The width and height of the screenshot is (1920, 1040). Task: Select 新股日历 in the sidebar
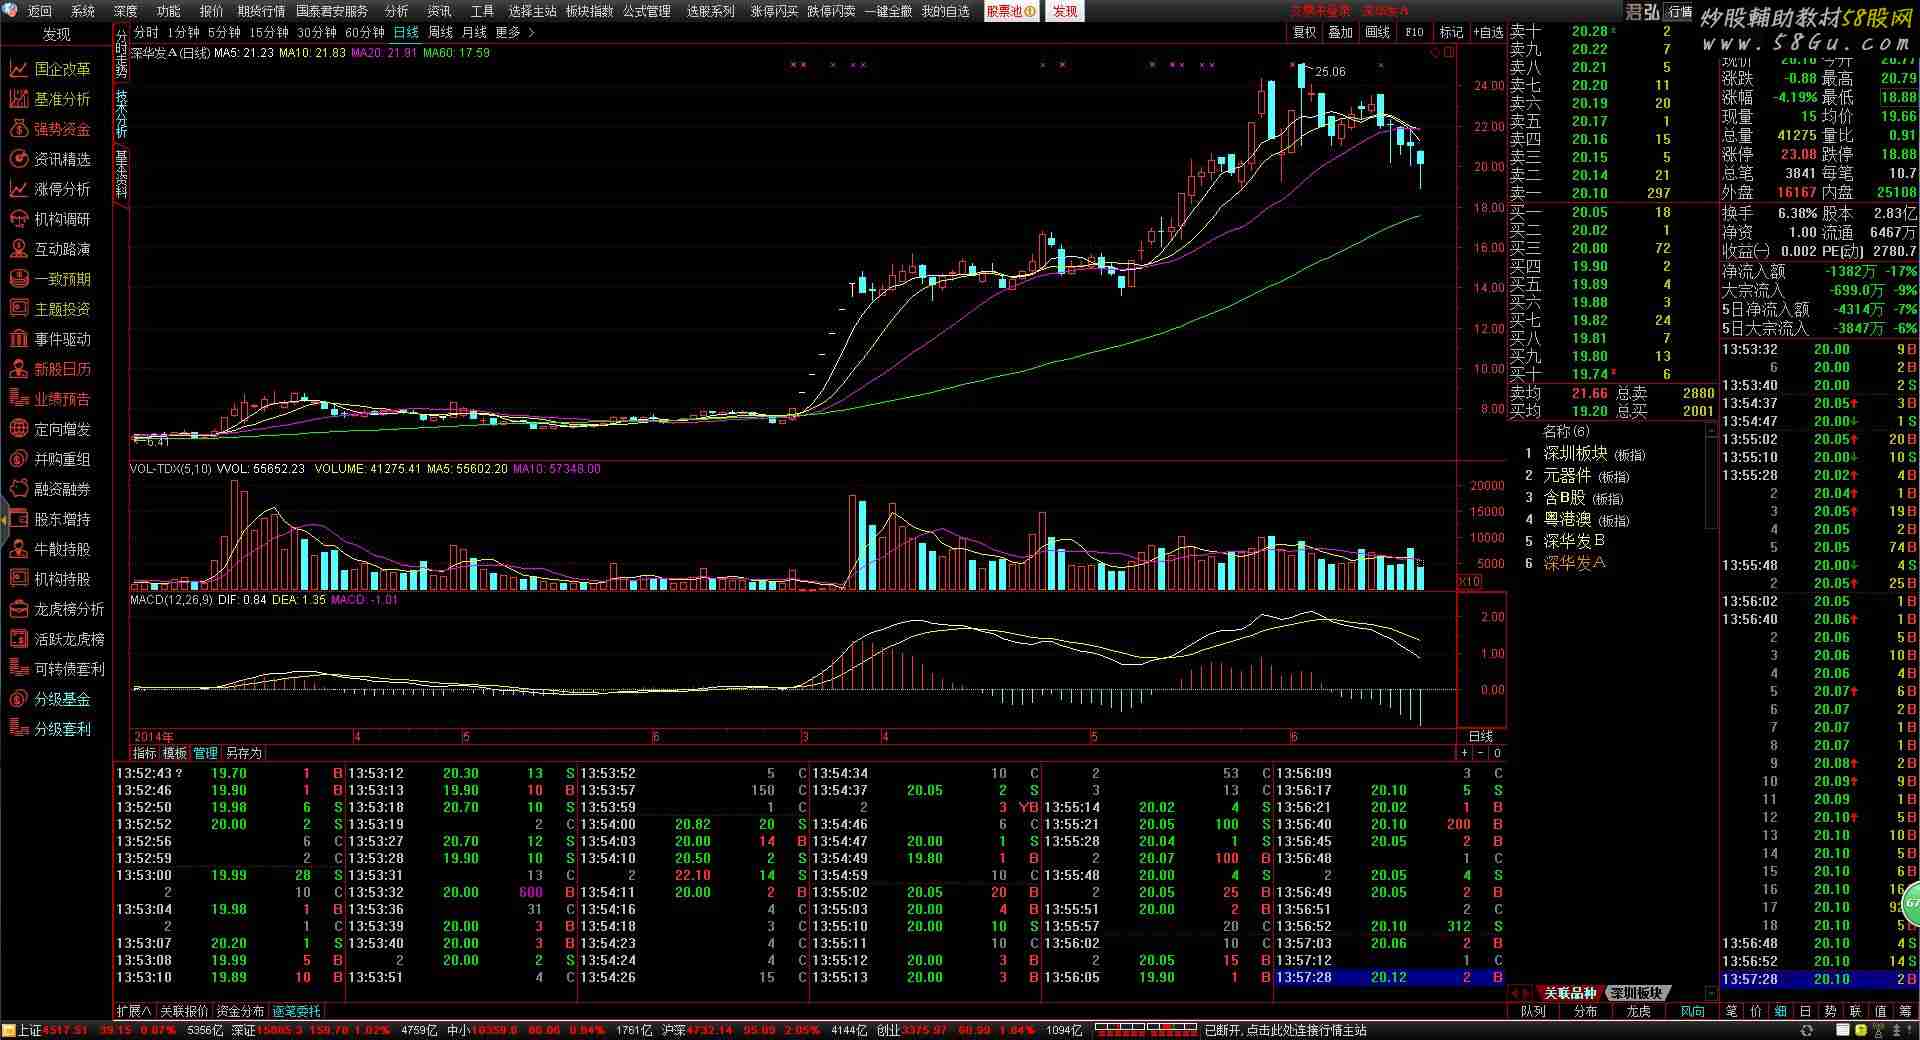[62, 369]
